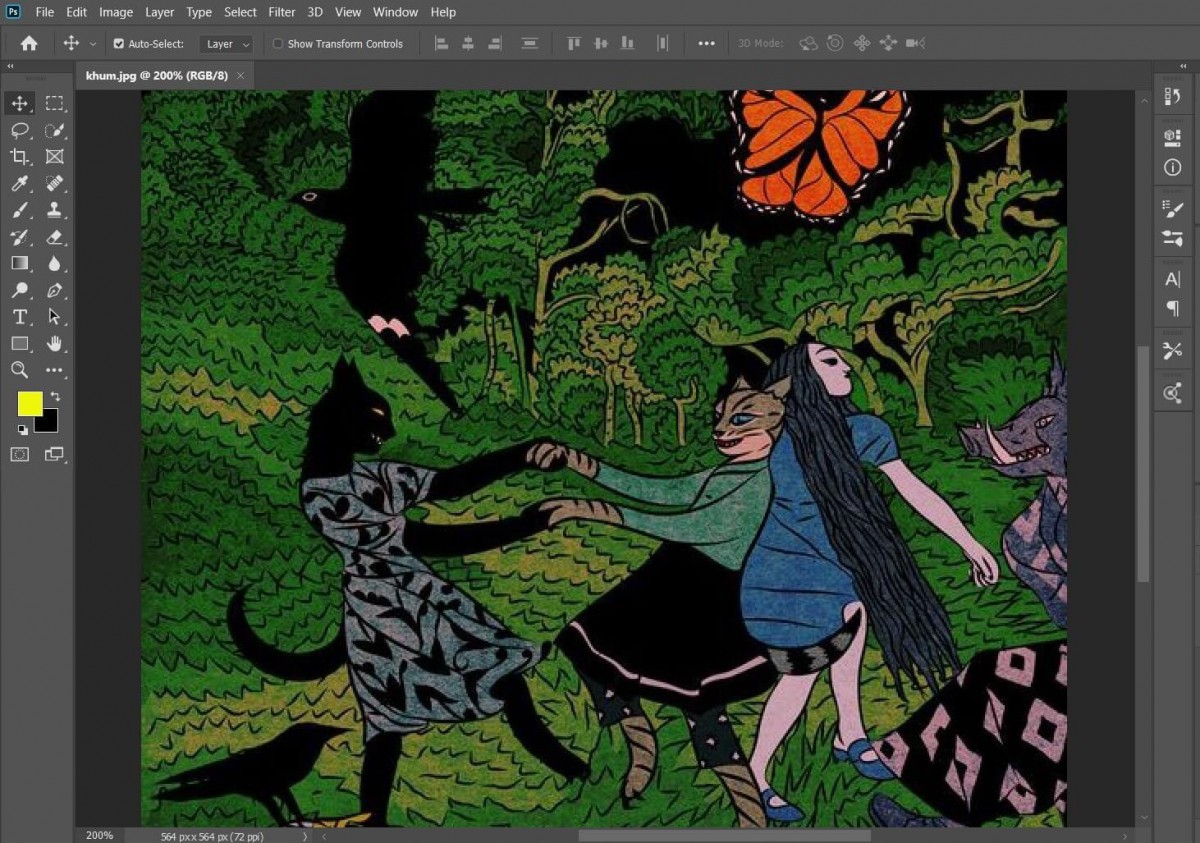Viewport: 1200px width, 843px height.
Task: Open the Edit Toolbar three-dots button
Action: (x=54, y=370)
